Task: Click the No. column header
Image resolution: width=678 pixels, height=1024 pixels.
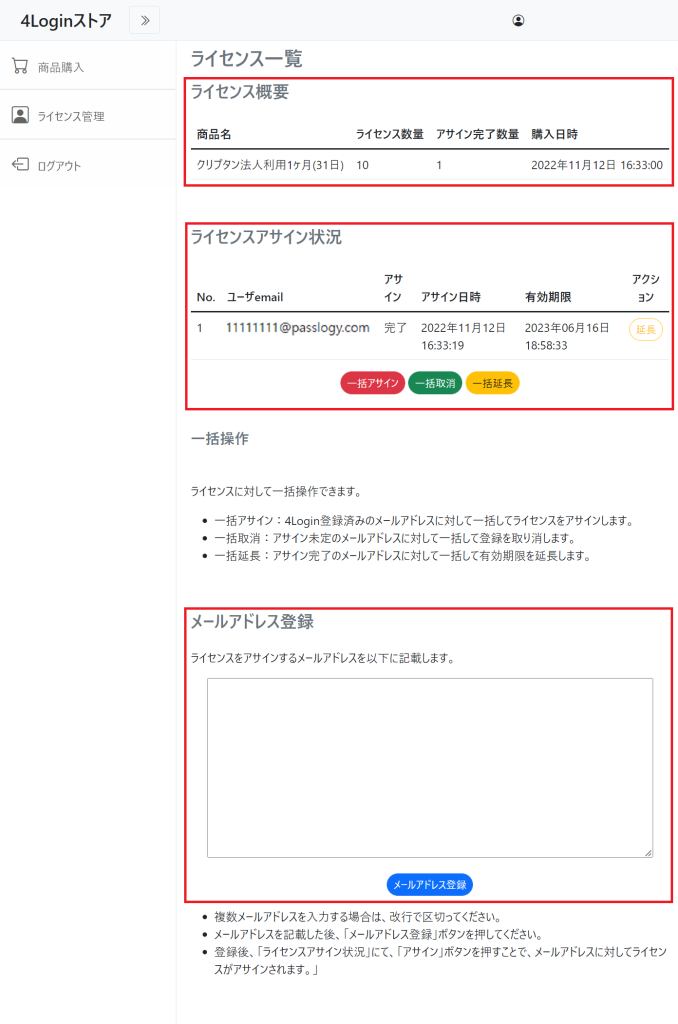Action: (x=206, y=297)
